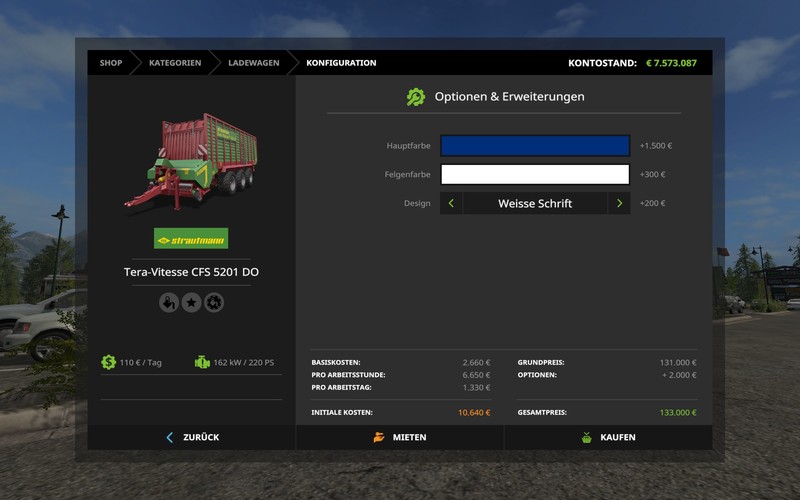Click the green engine power icon
Image resolution: width=800 pixels, height=500 pixels.
[x=202, y=362]
